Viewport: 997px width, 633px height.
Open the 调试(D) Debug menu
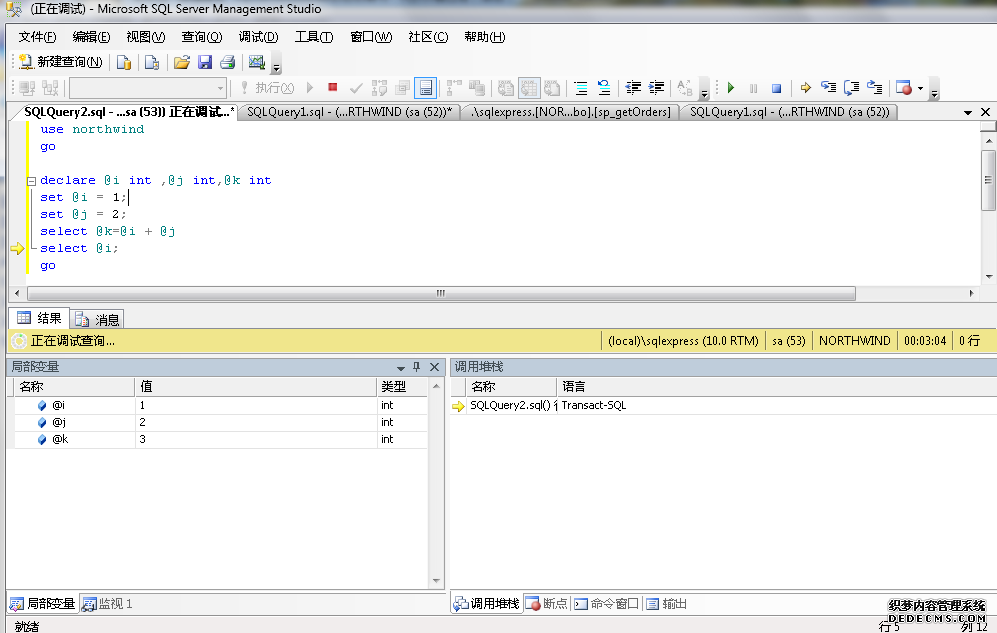click(258, 37)
